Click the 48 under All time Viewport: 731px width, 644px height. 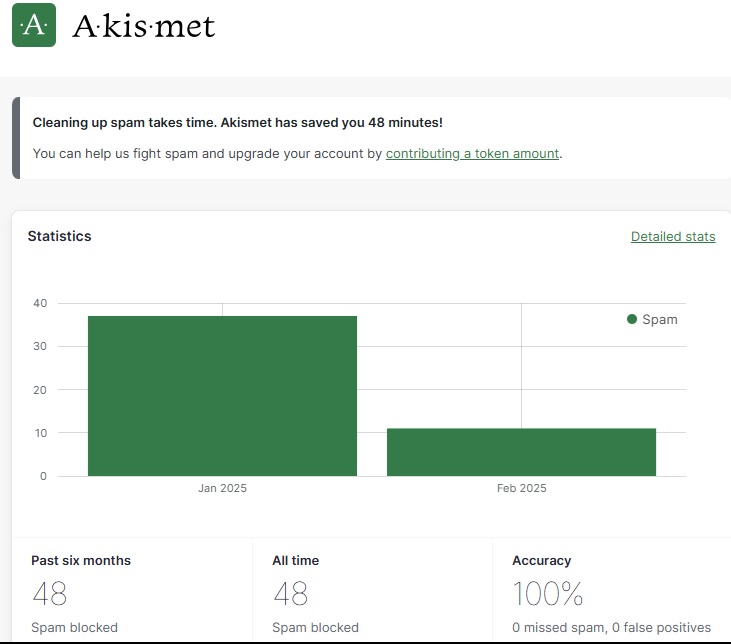pyautogui.click(x=290, y=595)
